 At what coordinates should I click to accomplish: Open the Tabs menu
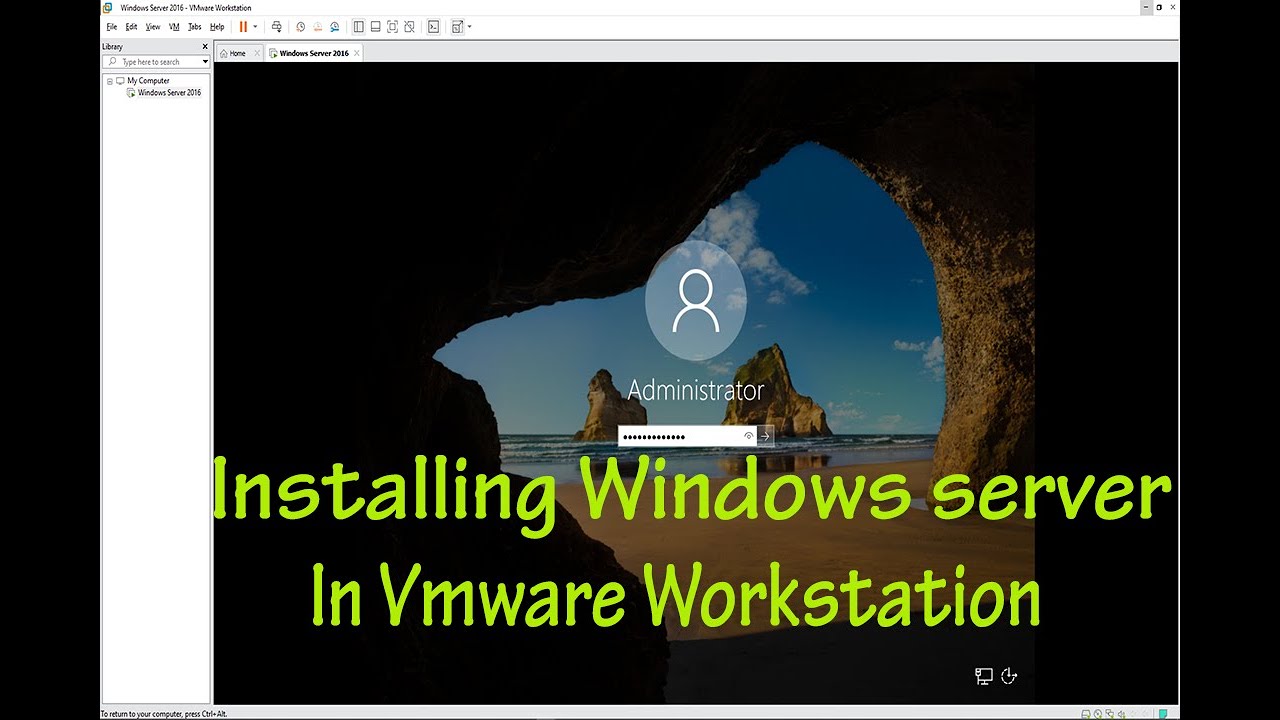(195, 27)
